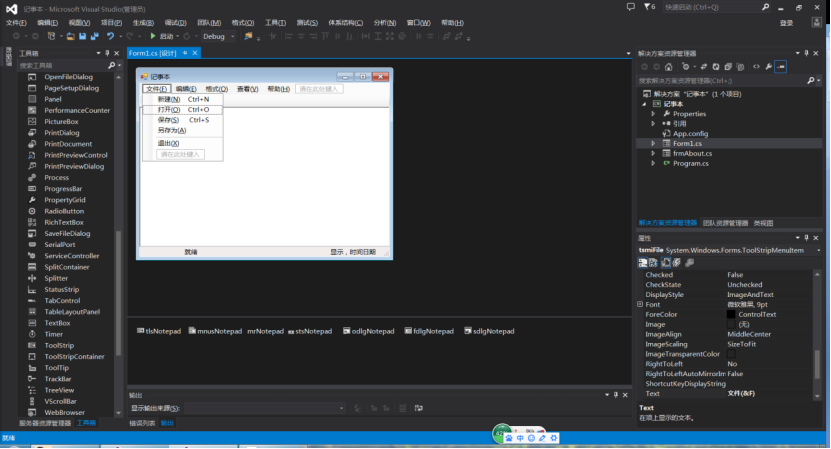Click View Code angle-bracket icon in Solution Explorer

click(x=756, y=67)
